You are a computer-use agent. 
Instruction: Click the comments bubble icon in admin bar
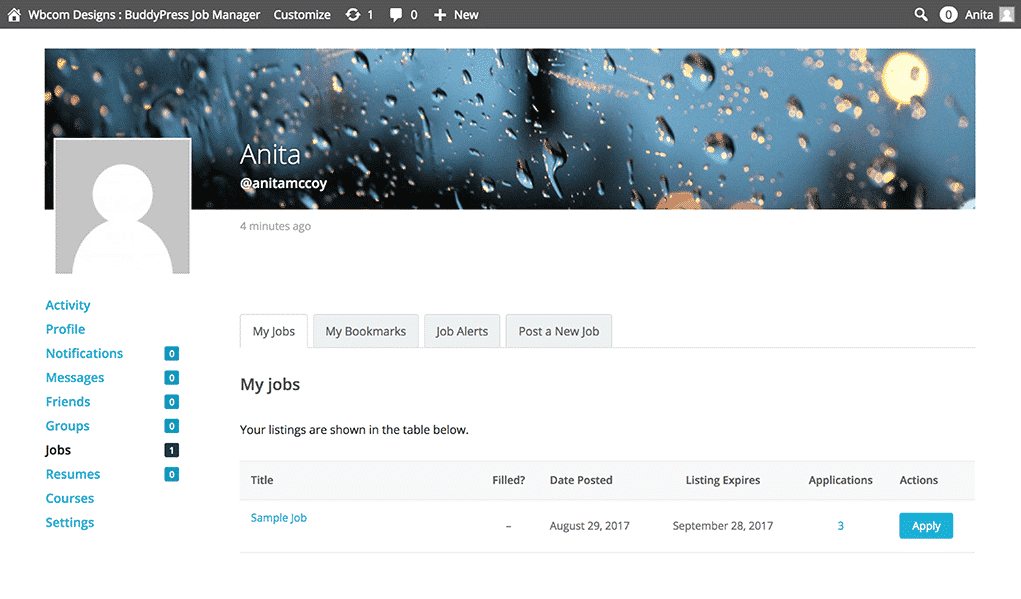[x=397, y=14]
